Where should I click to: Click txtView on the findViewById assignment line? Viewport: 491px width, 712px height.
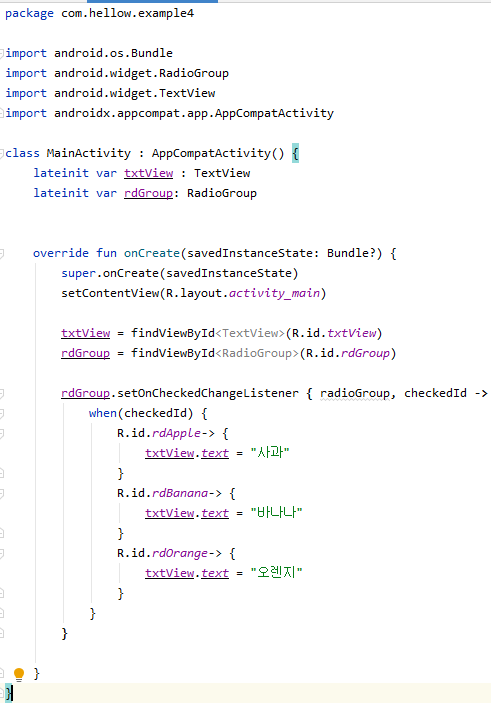[85, 333]
